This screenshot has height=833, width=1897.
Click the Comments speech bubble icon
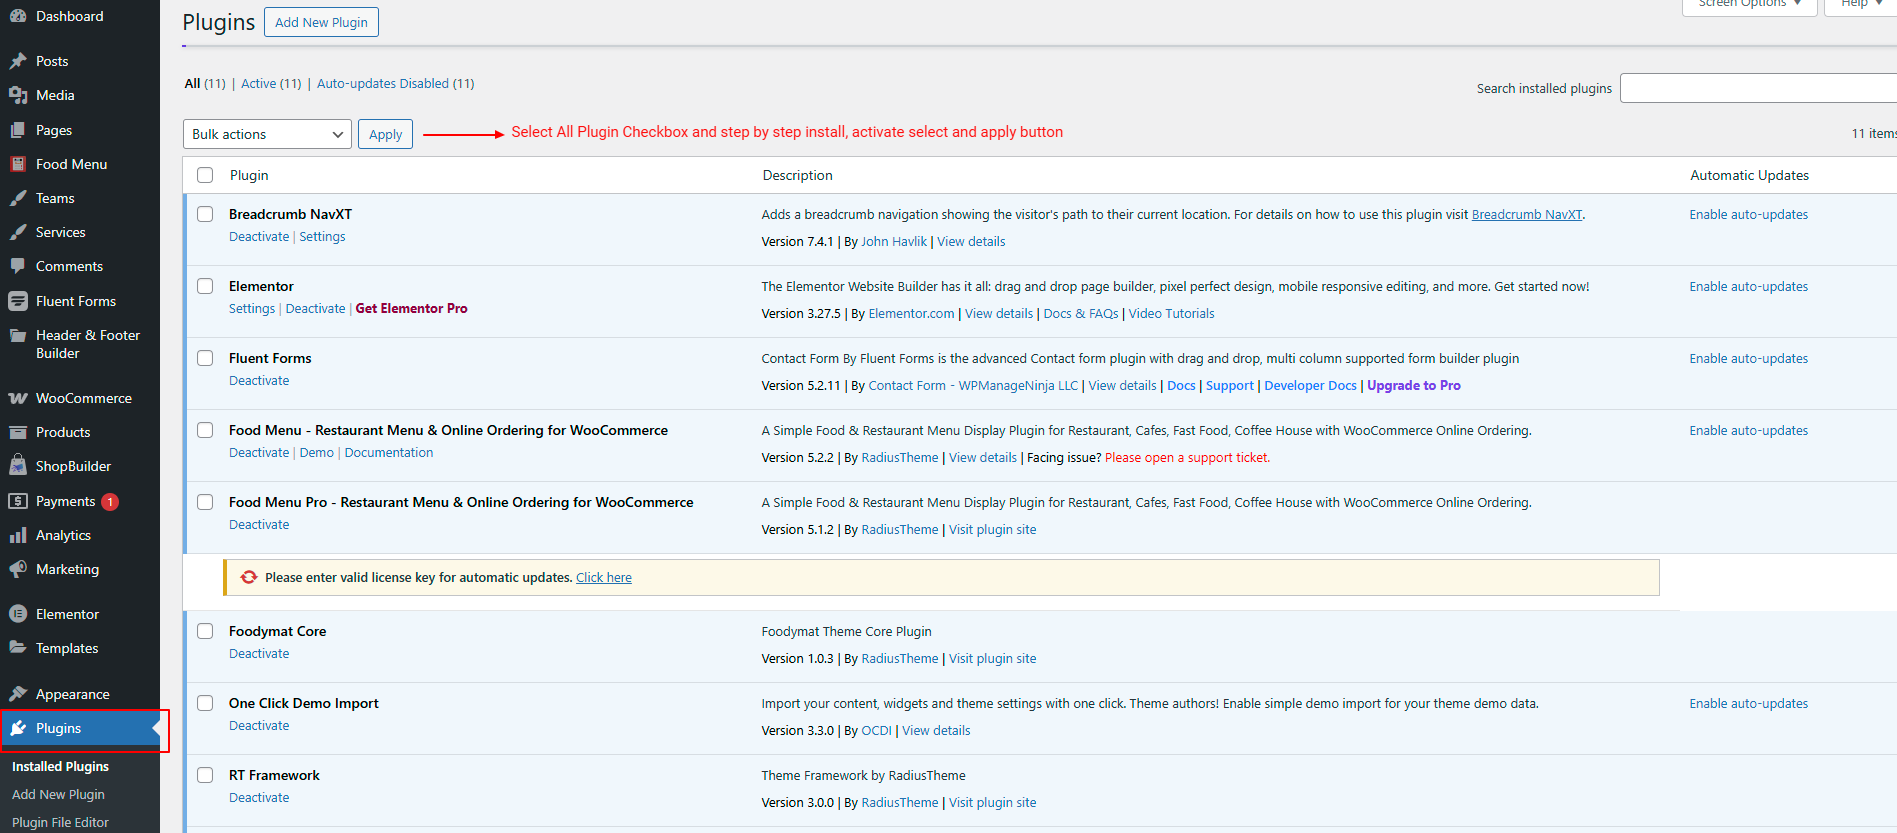click(x=18, y=266)
